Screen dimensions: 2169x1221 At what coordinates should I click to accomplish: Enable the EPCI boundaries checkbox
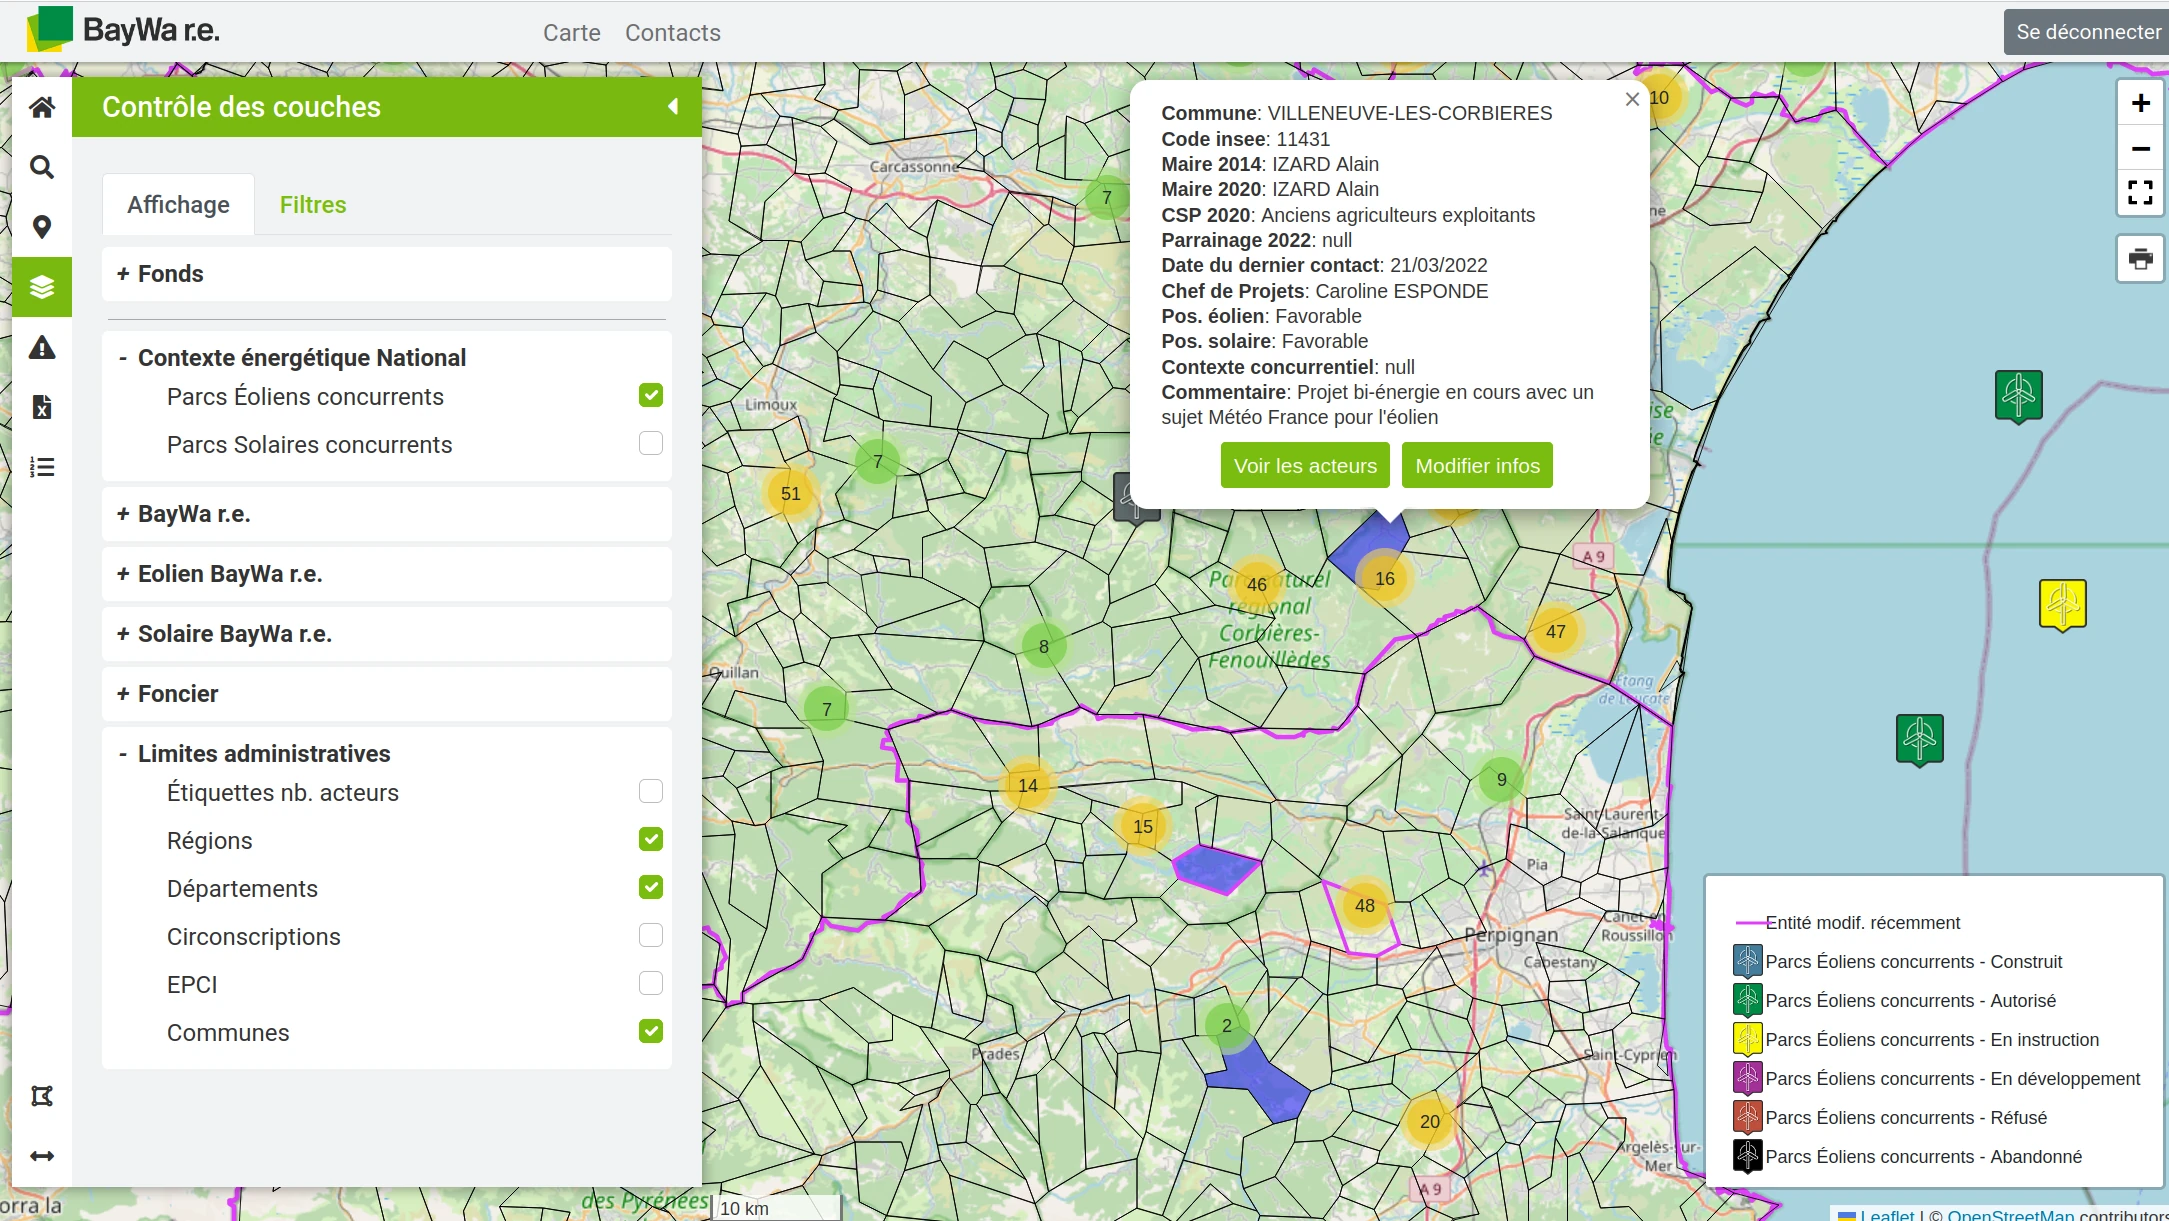point(650,983)
